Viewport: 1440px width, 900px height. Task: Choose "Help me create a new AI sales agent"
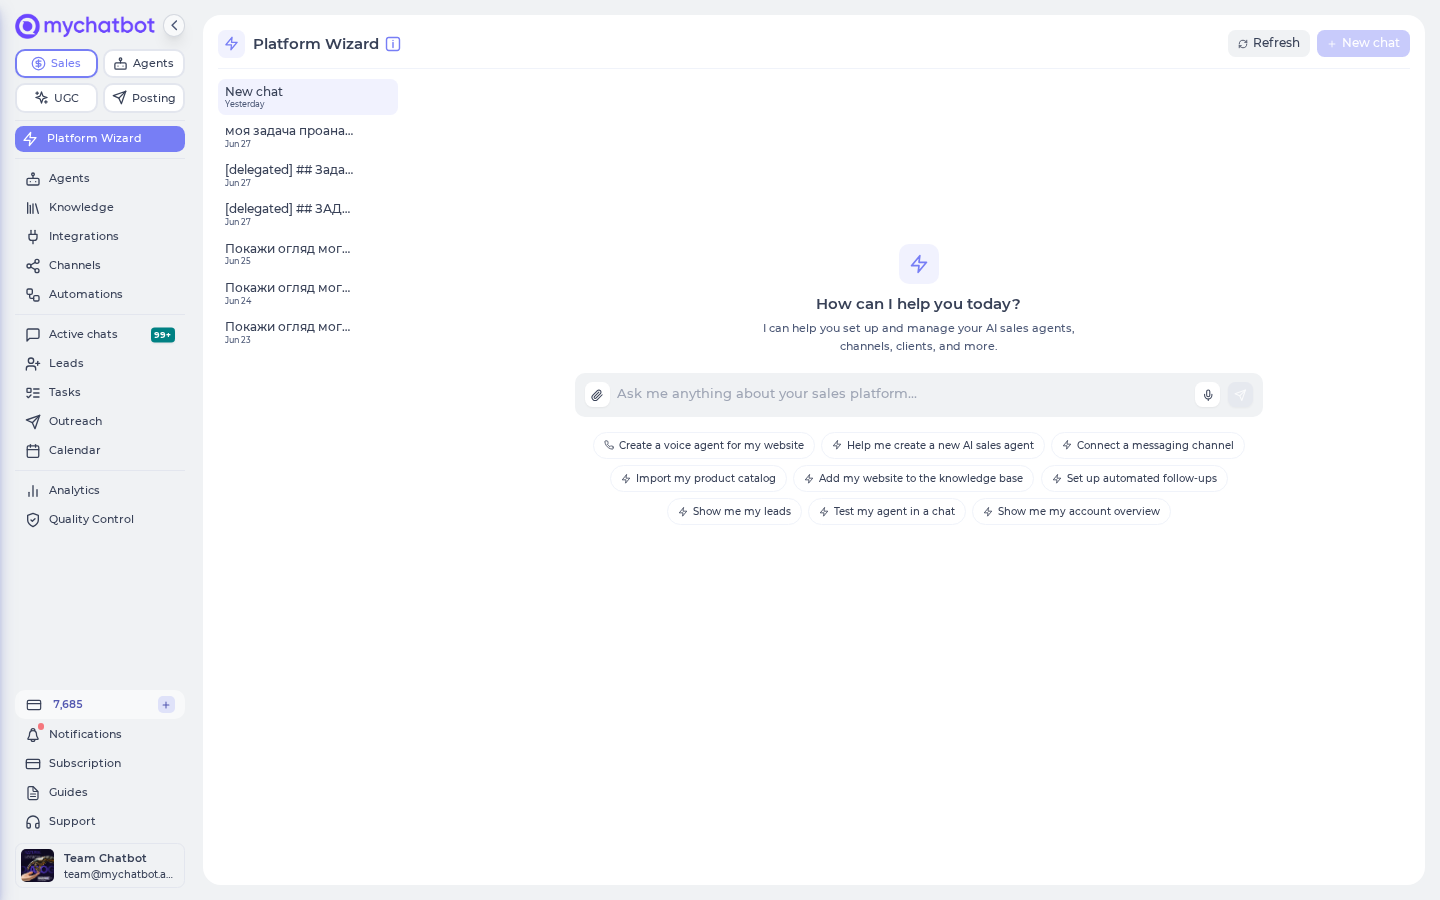click(933, 446)
